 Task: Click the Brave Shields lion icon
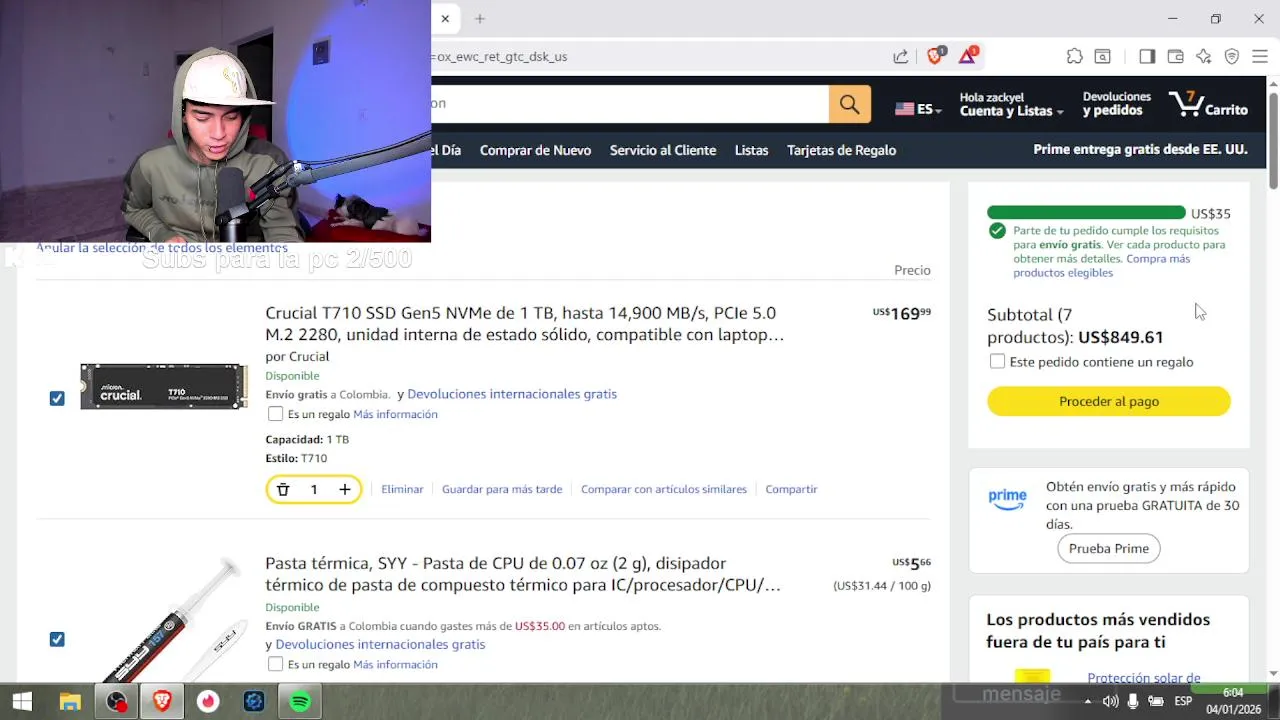[936, 56]
